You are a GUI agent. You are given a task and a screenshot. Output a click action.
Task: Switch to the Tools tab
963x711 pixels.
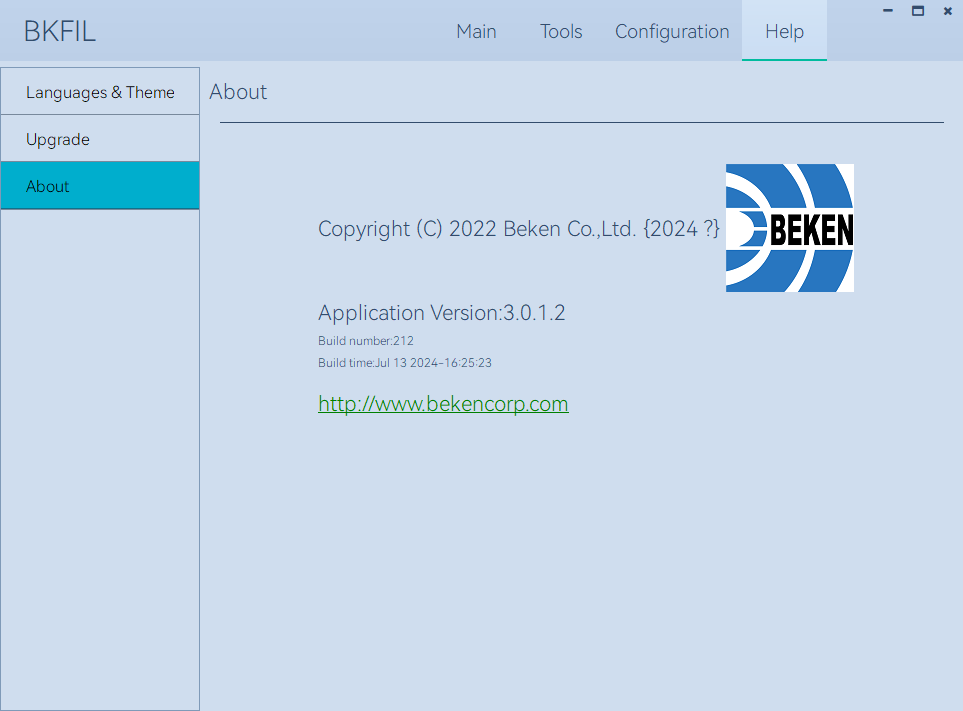(561, 31)
